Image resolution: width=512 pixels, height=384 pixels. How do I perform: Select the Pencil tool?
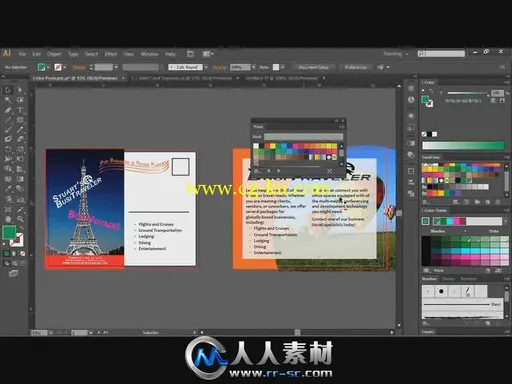[20, 129]
